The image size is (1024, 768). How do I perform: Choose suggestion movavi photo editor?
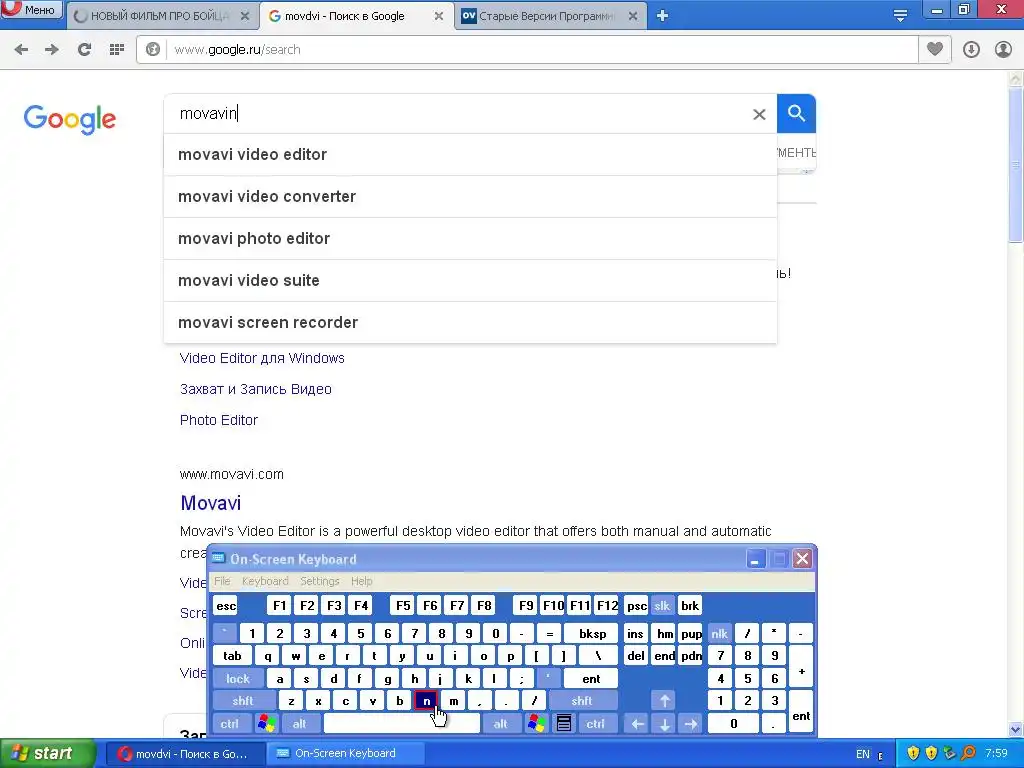[x=470, y=238]
